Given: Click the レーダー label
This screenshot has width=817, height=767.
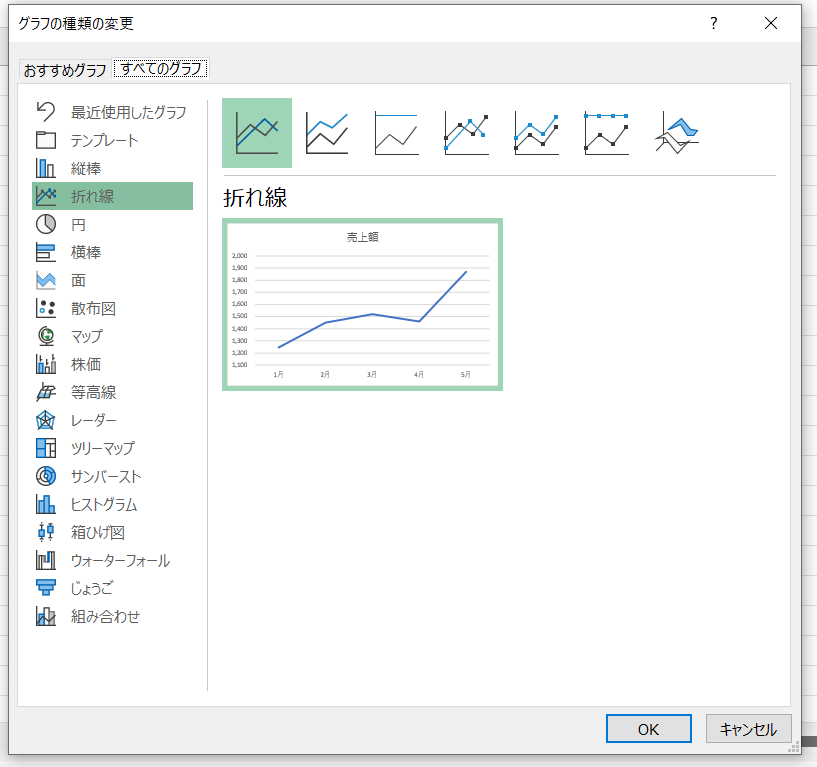Looking at the screenshot, I should pos(94,420).
